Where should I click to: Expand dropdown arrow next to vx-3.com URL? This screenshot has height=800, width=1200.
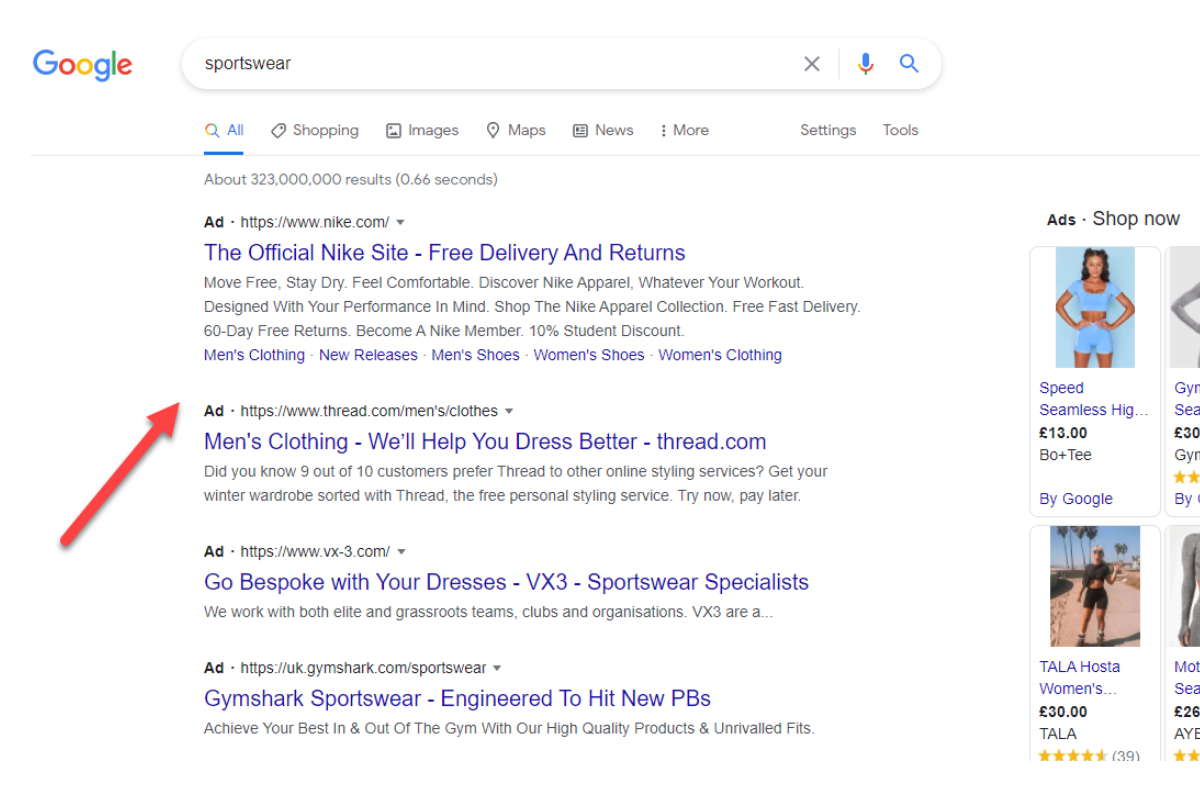(402, 552)
